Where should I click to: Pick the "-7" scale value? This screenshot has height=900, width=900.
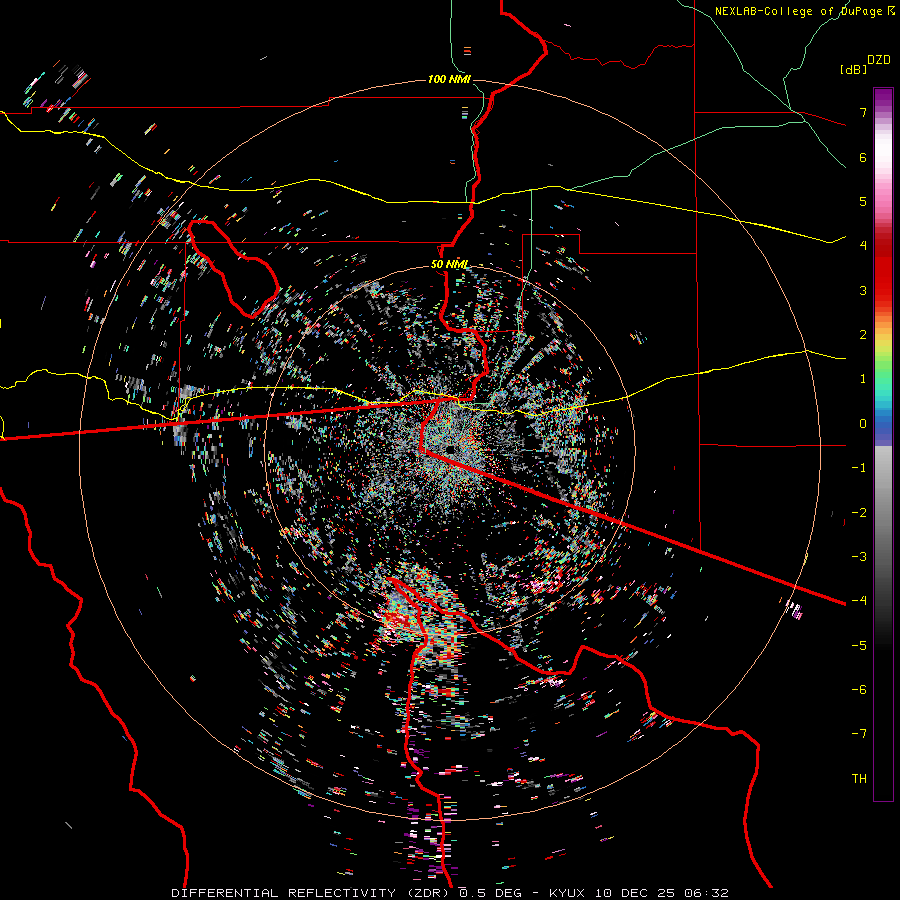[x=859, y=734]
